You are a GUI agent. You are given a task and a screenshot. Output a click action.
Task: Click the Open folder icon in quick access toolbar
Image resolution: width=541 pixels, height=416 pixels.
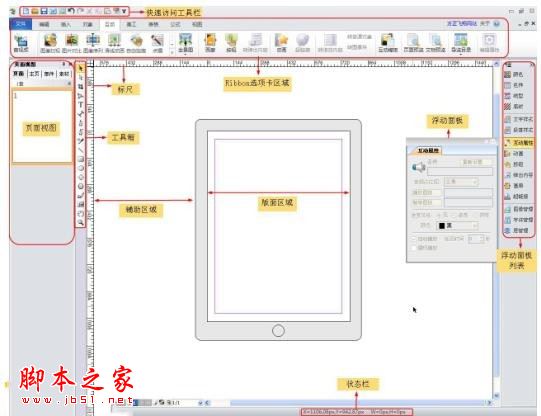[35, 11]
